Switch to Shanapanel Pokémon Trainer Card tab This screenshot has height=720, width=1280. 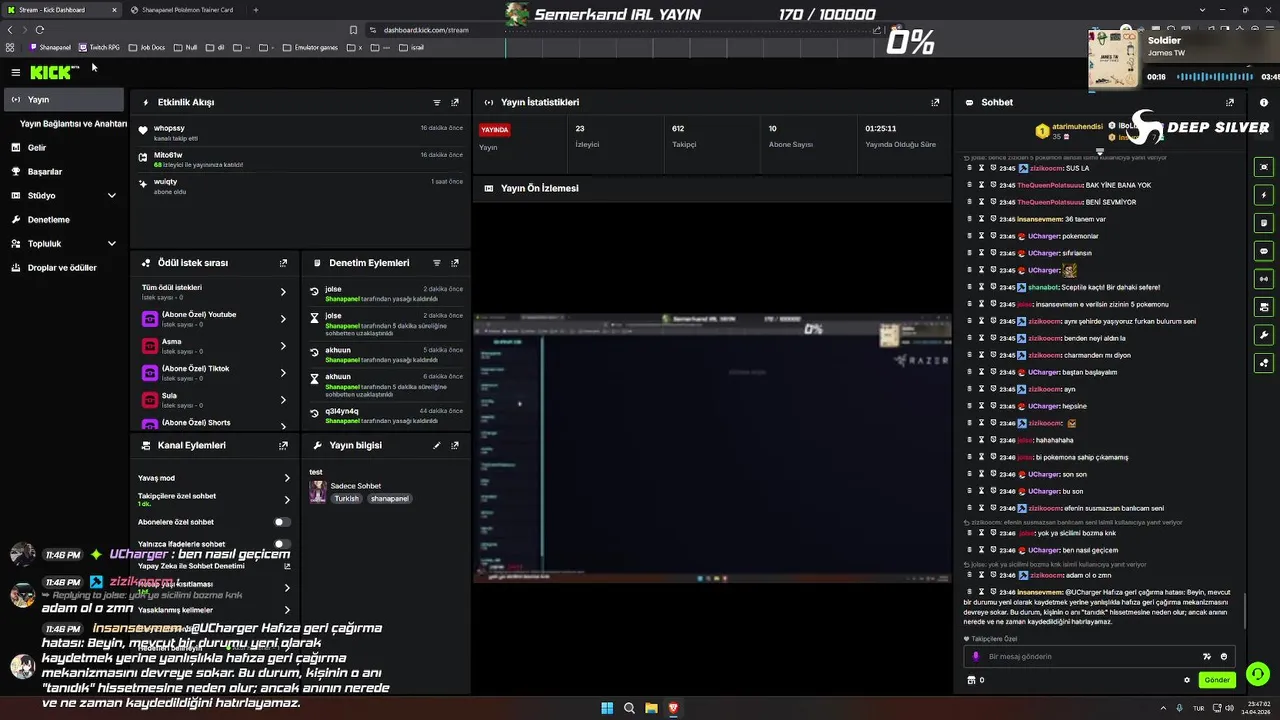(x=185, y=10)
